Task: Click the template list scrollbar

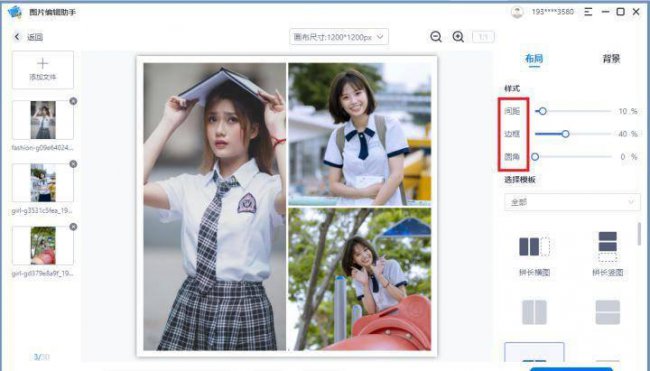Action: click(x=639, y=234)
